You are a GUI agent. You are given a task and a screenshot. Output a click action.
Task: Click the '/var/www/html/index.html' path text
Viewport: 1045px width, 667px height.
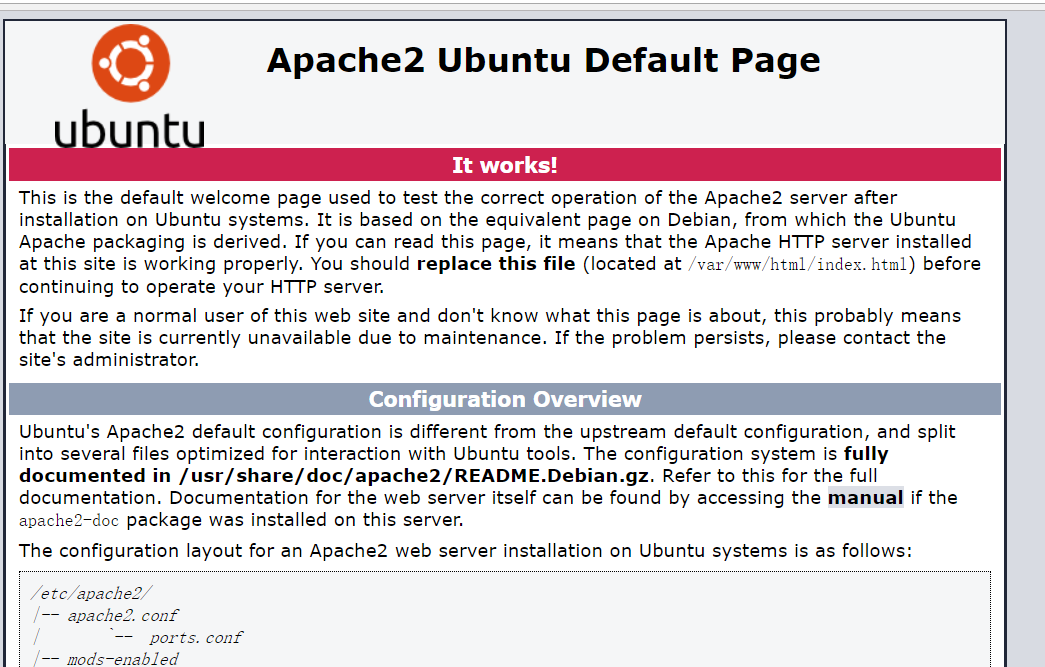pos(798,265)
